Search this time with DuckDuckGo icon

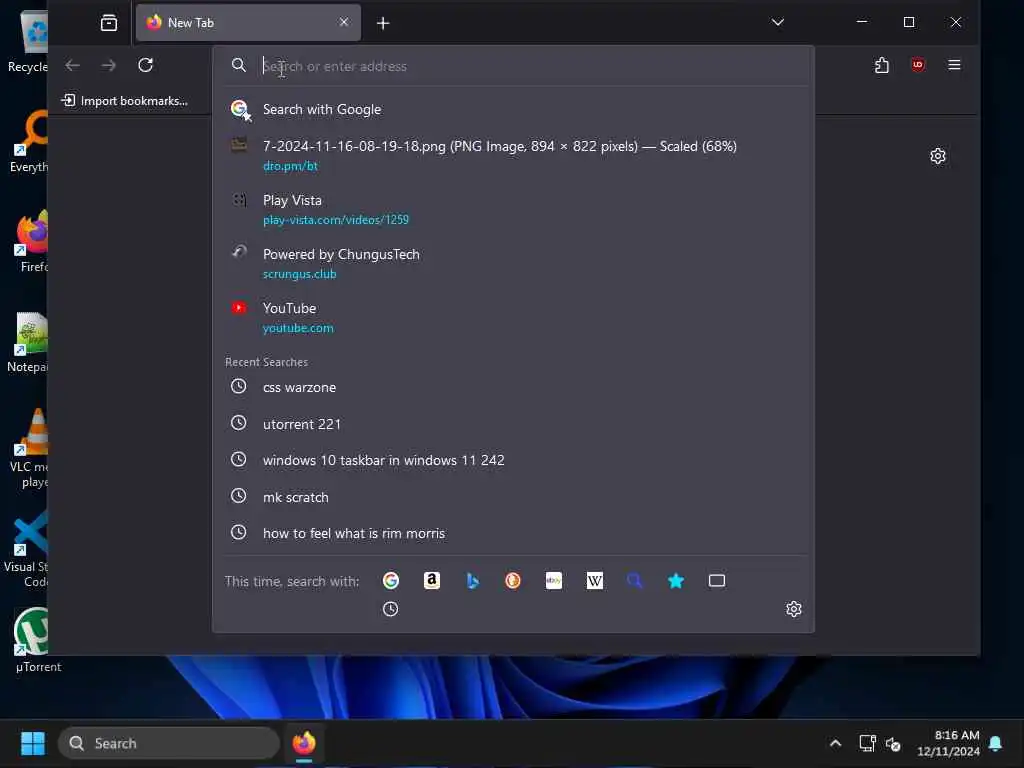click(x=513, y=581)
